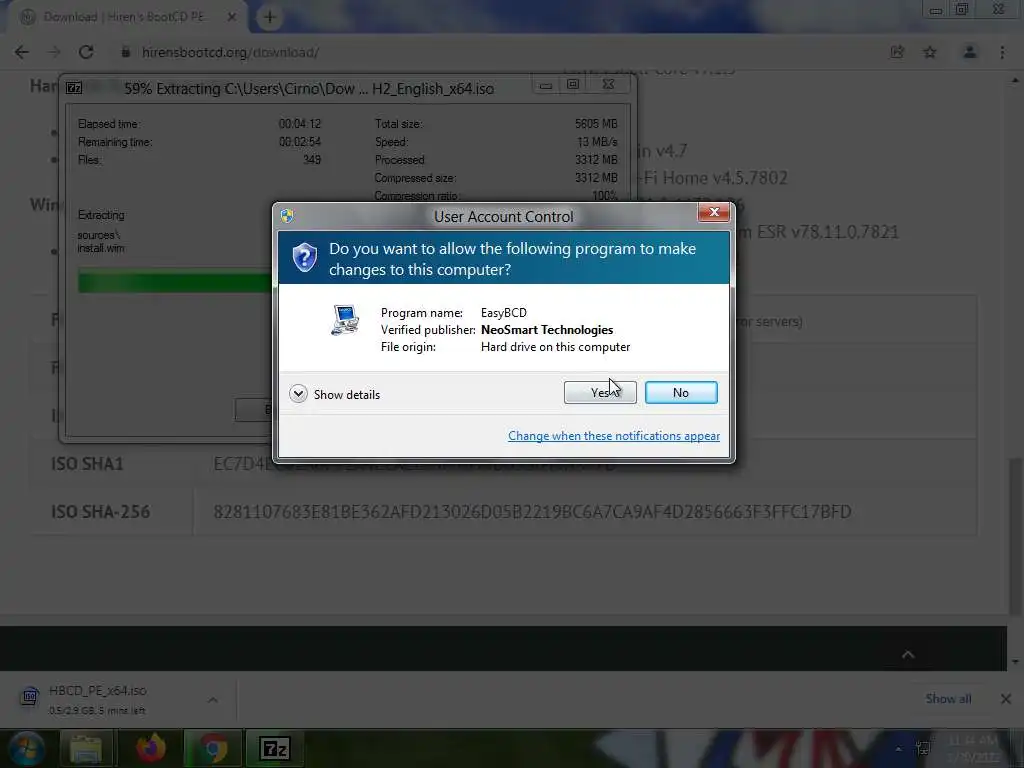
Task: Maximize the 7-Zip extracting window
Action: point(573,85)
